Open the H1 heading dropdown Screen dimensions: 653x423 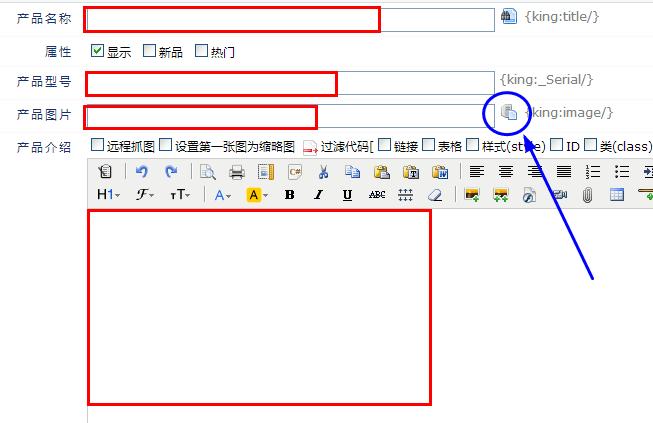coord(108,195)
